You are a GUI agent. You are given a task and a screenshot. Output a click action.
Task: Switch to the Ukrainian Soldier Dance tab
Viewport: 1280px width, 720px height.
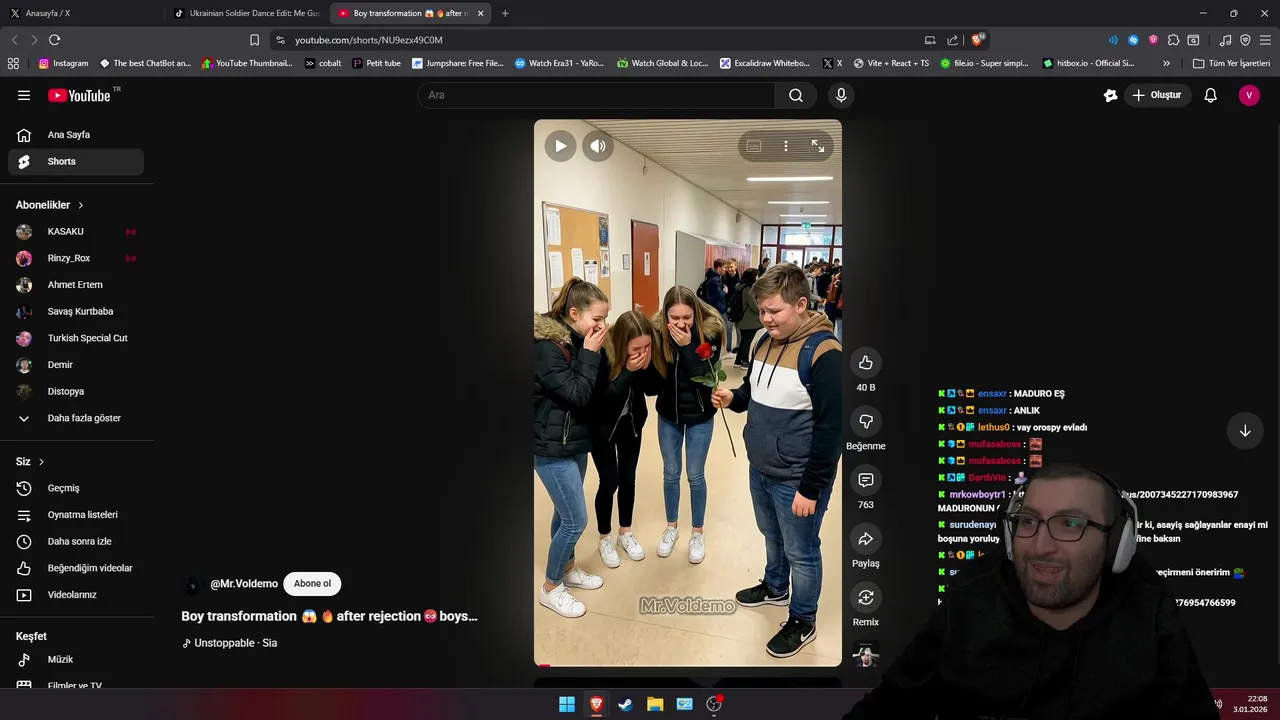(x=246, y=13)
